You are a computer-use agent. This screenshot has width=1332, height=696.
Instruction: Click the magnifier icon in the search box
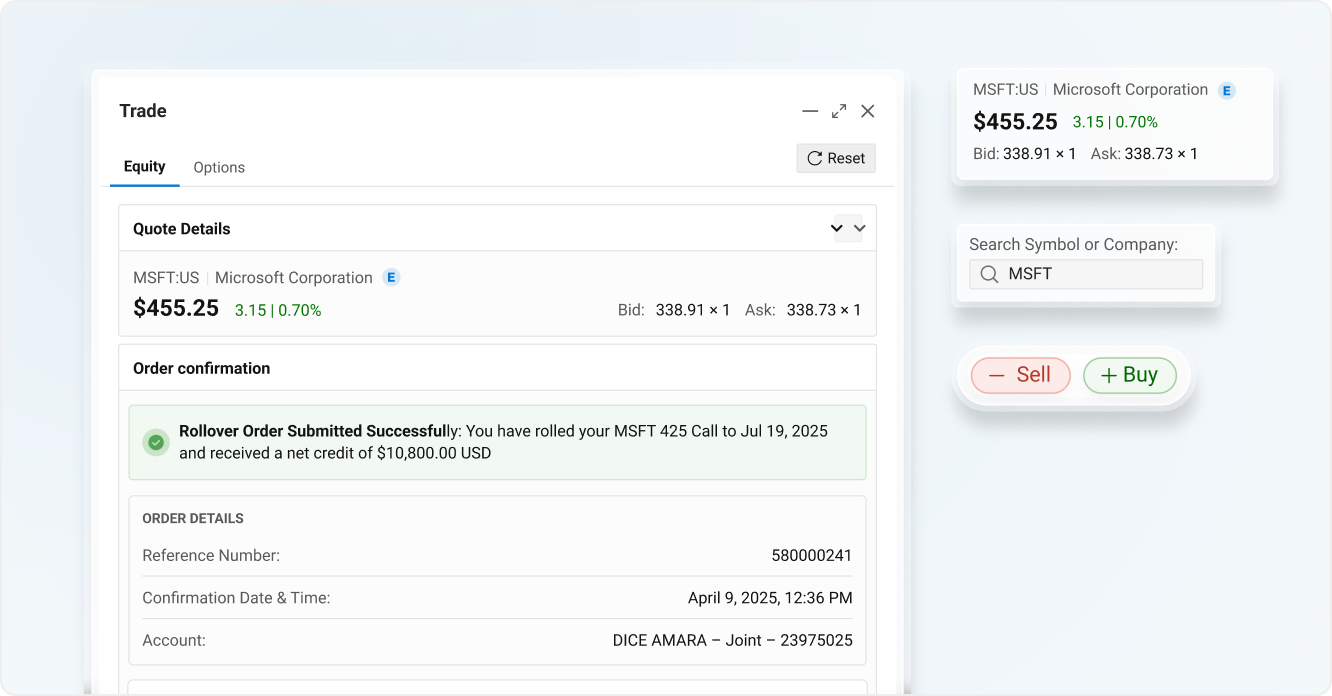[989, 274]
